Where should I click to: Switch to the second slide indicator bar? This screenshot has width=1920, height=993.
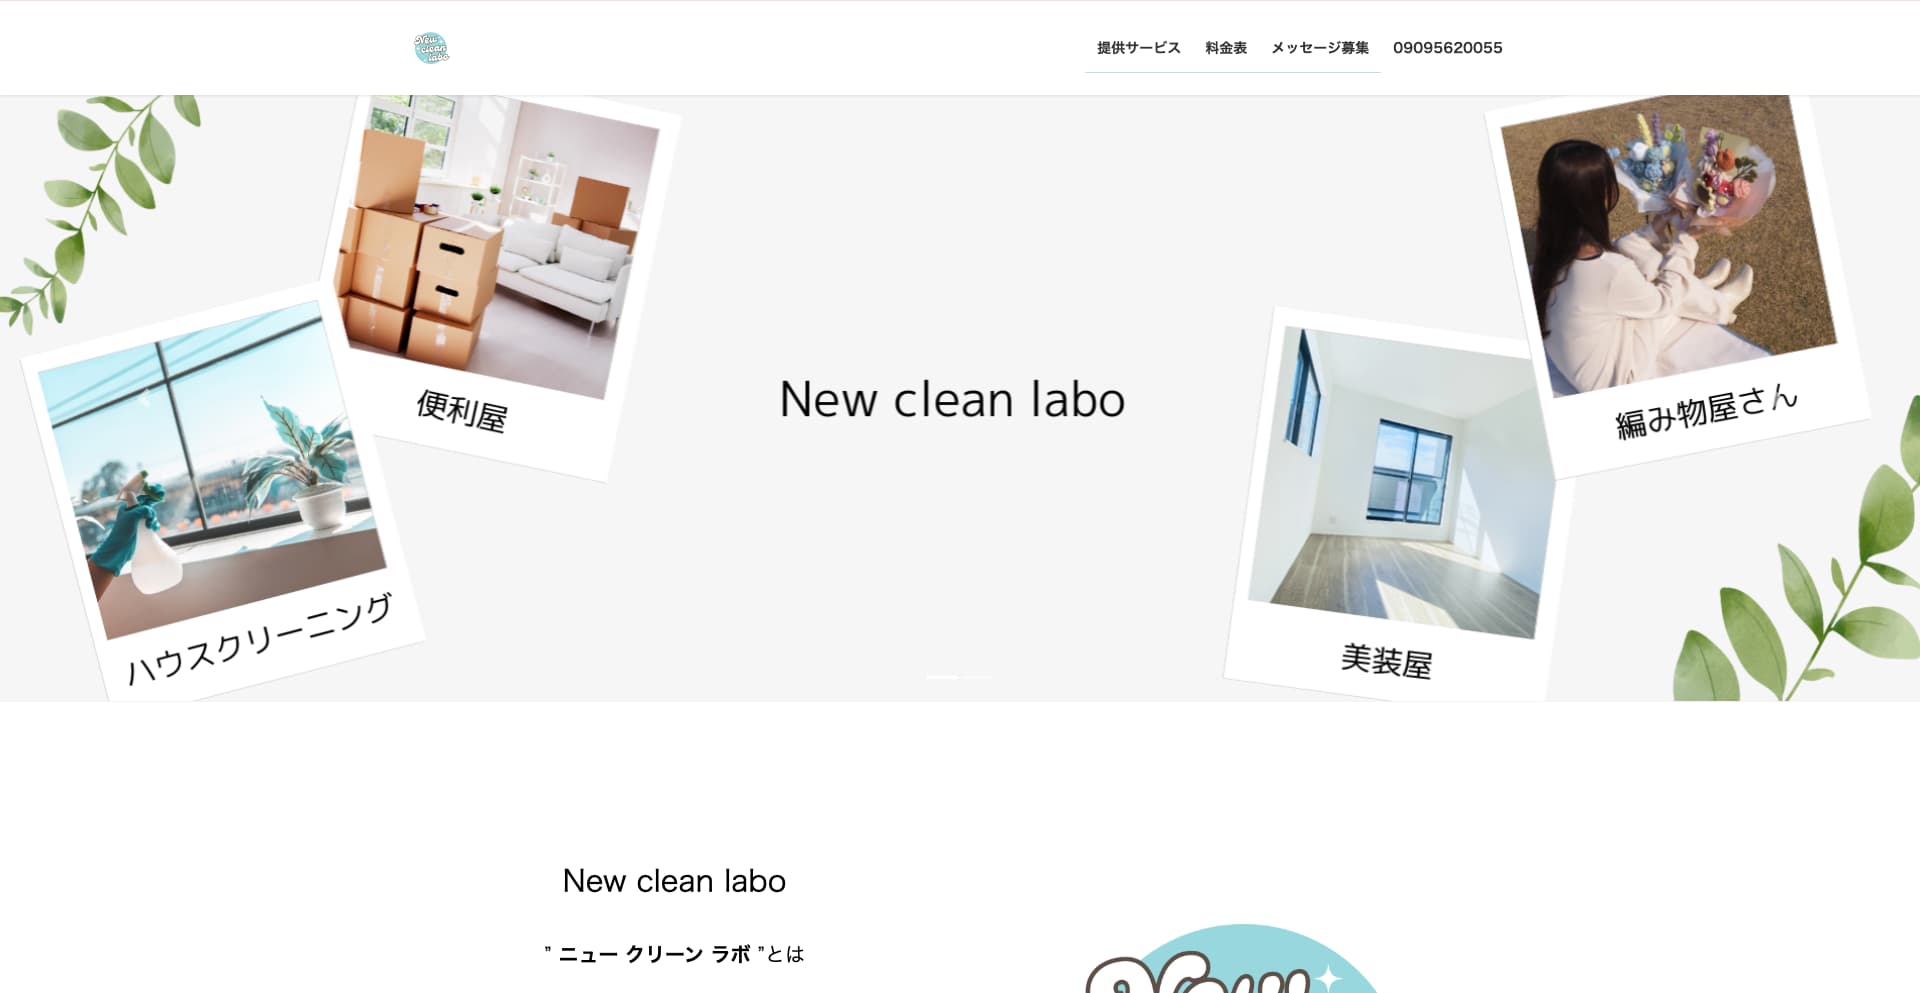point(976,677)
